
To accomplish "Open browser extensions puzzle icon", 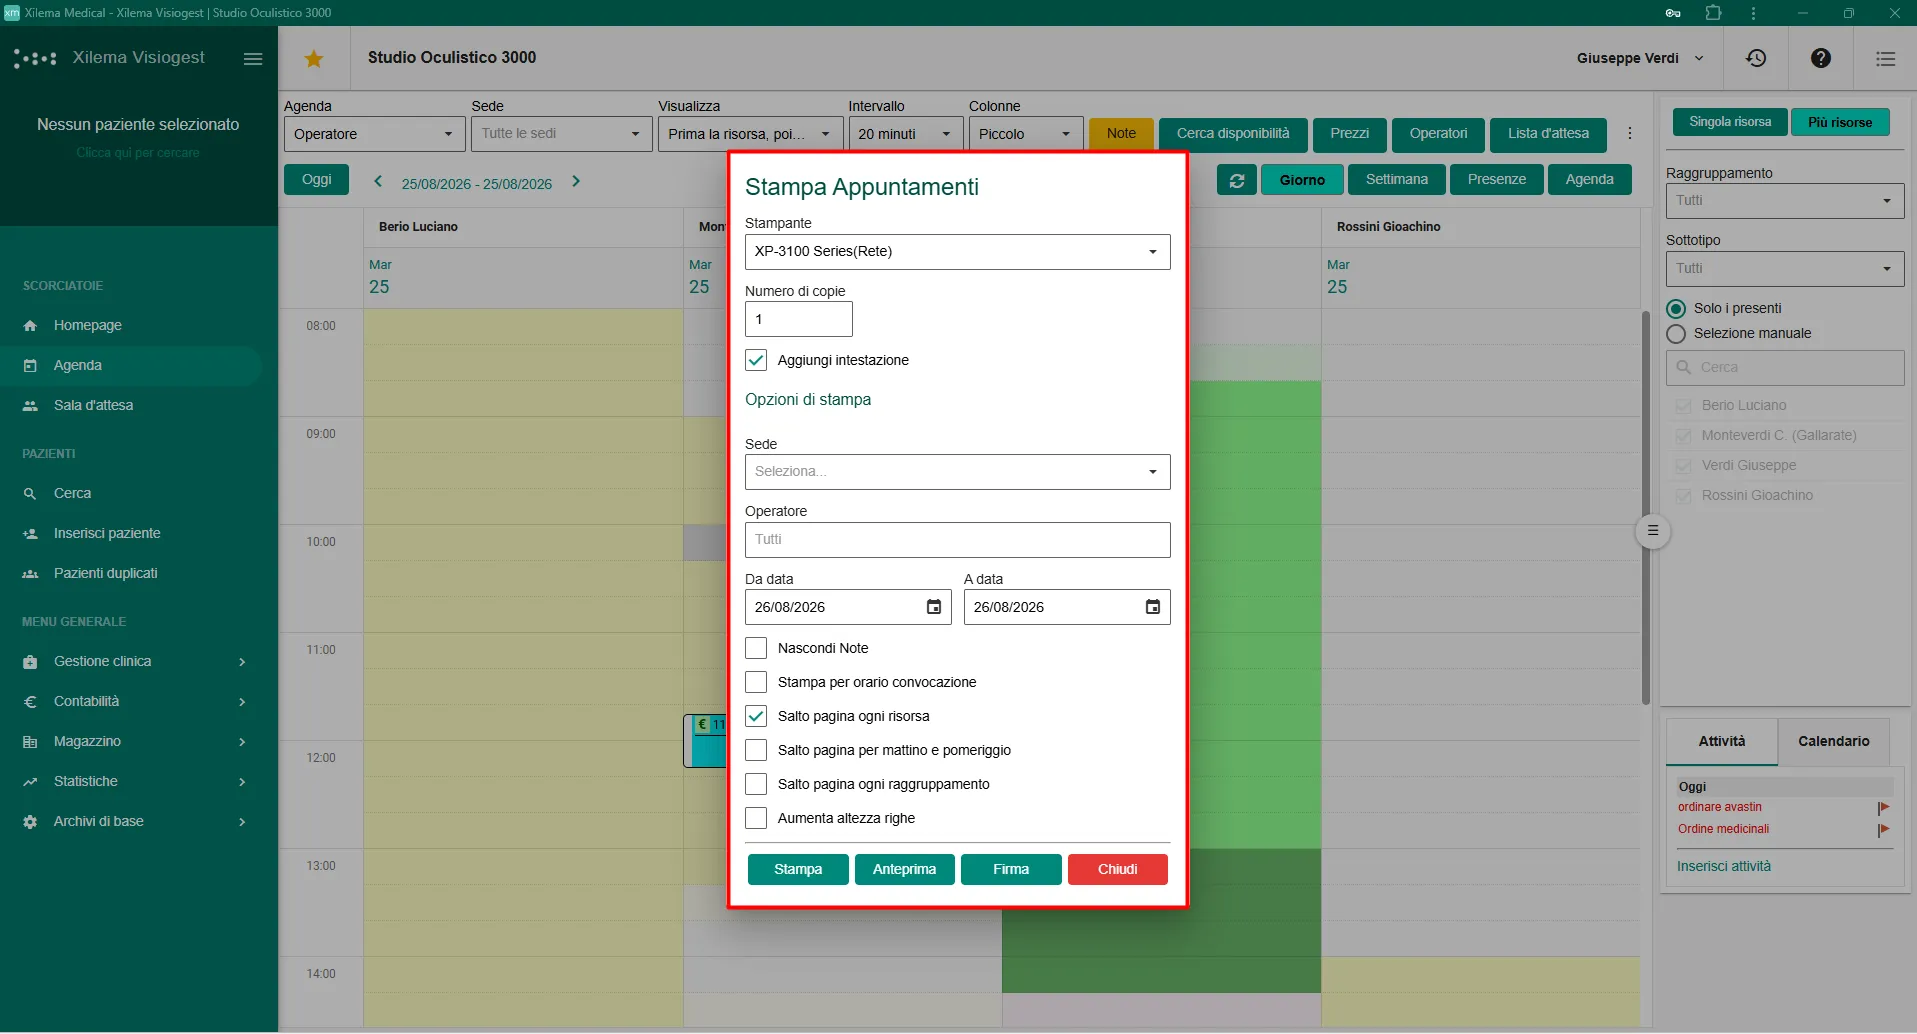I will click(x=1714, y=13).
